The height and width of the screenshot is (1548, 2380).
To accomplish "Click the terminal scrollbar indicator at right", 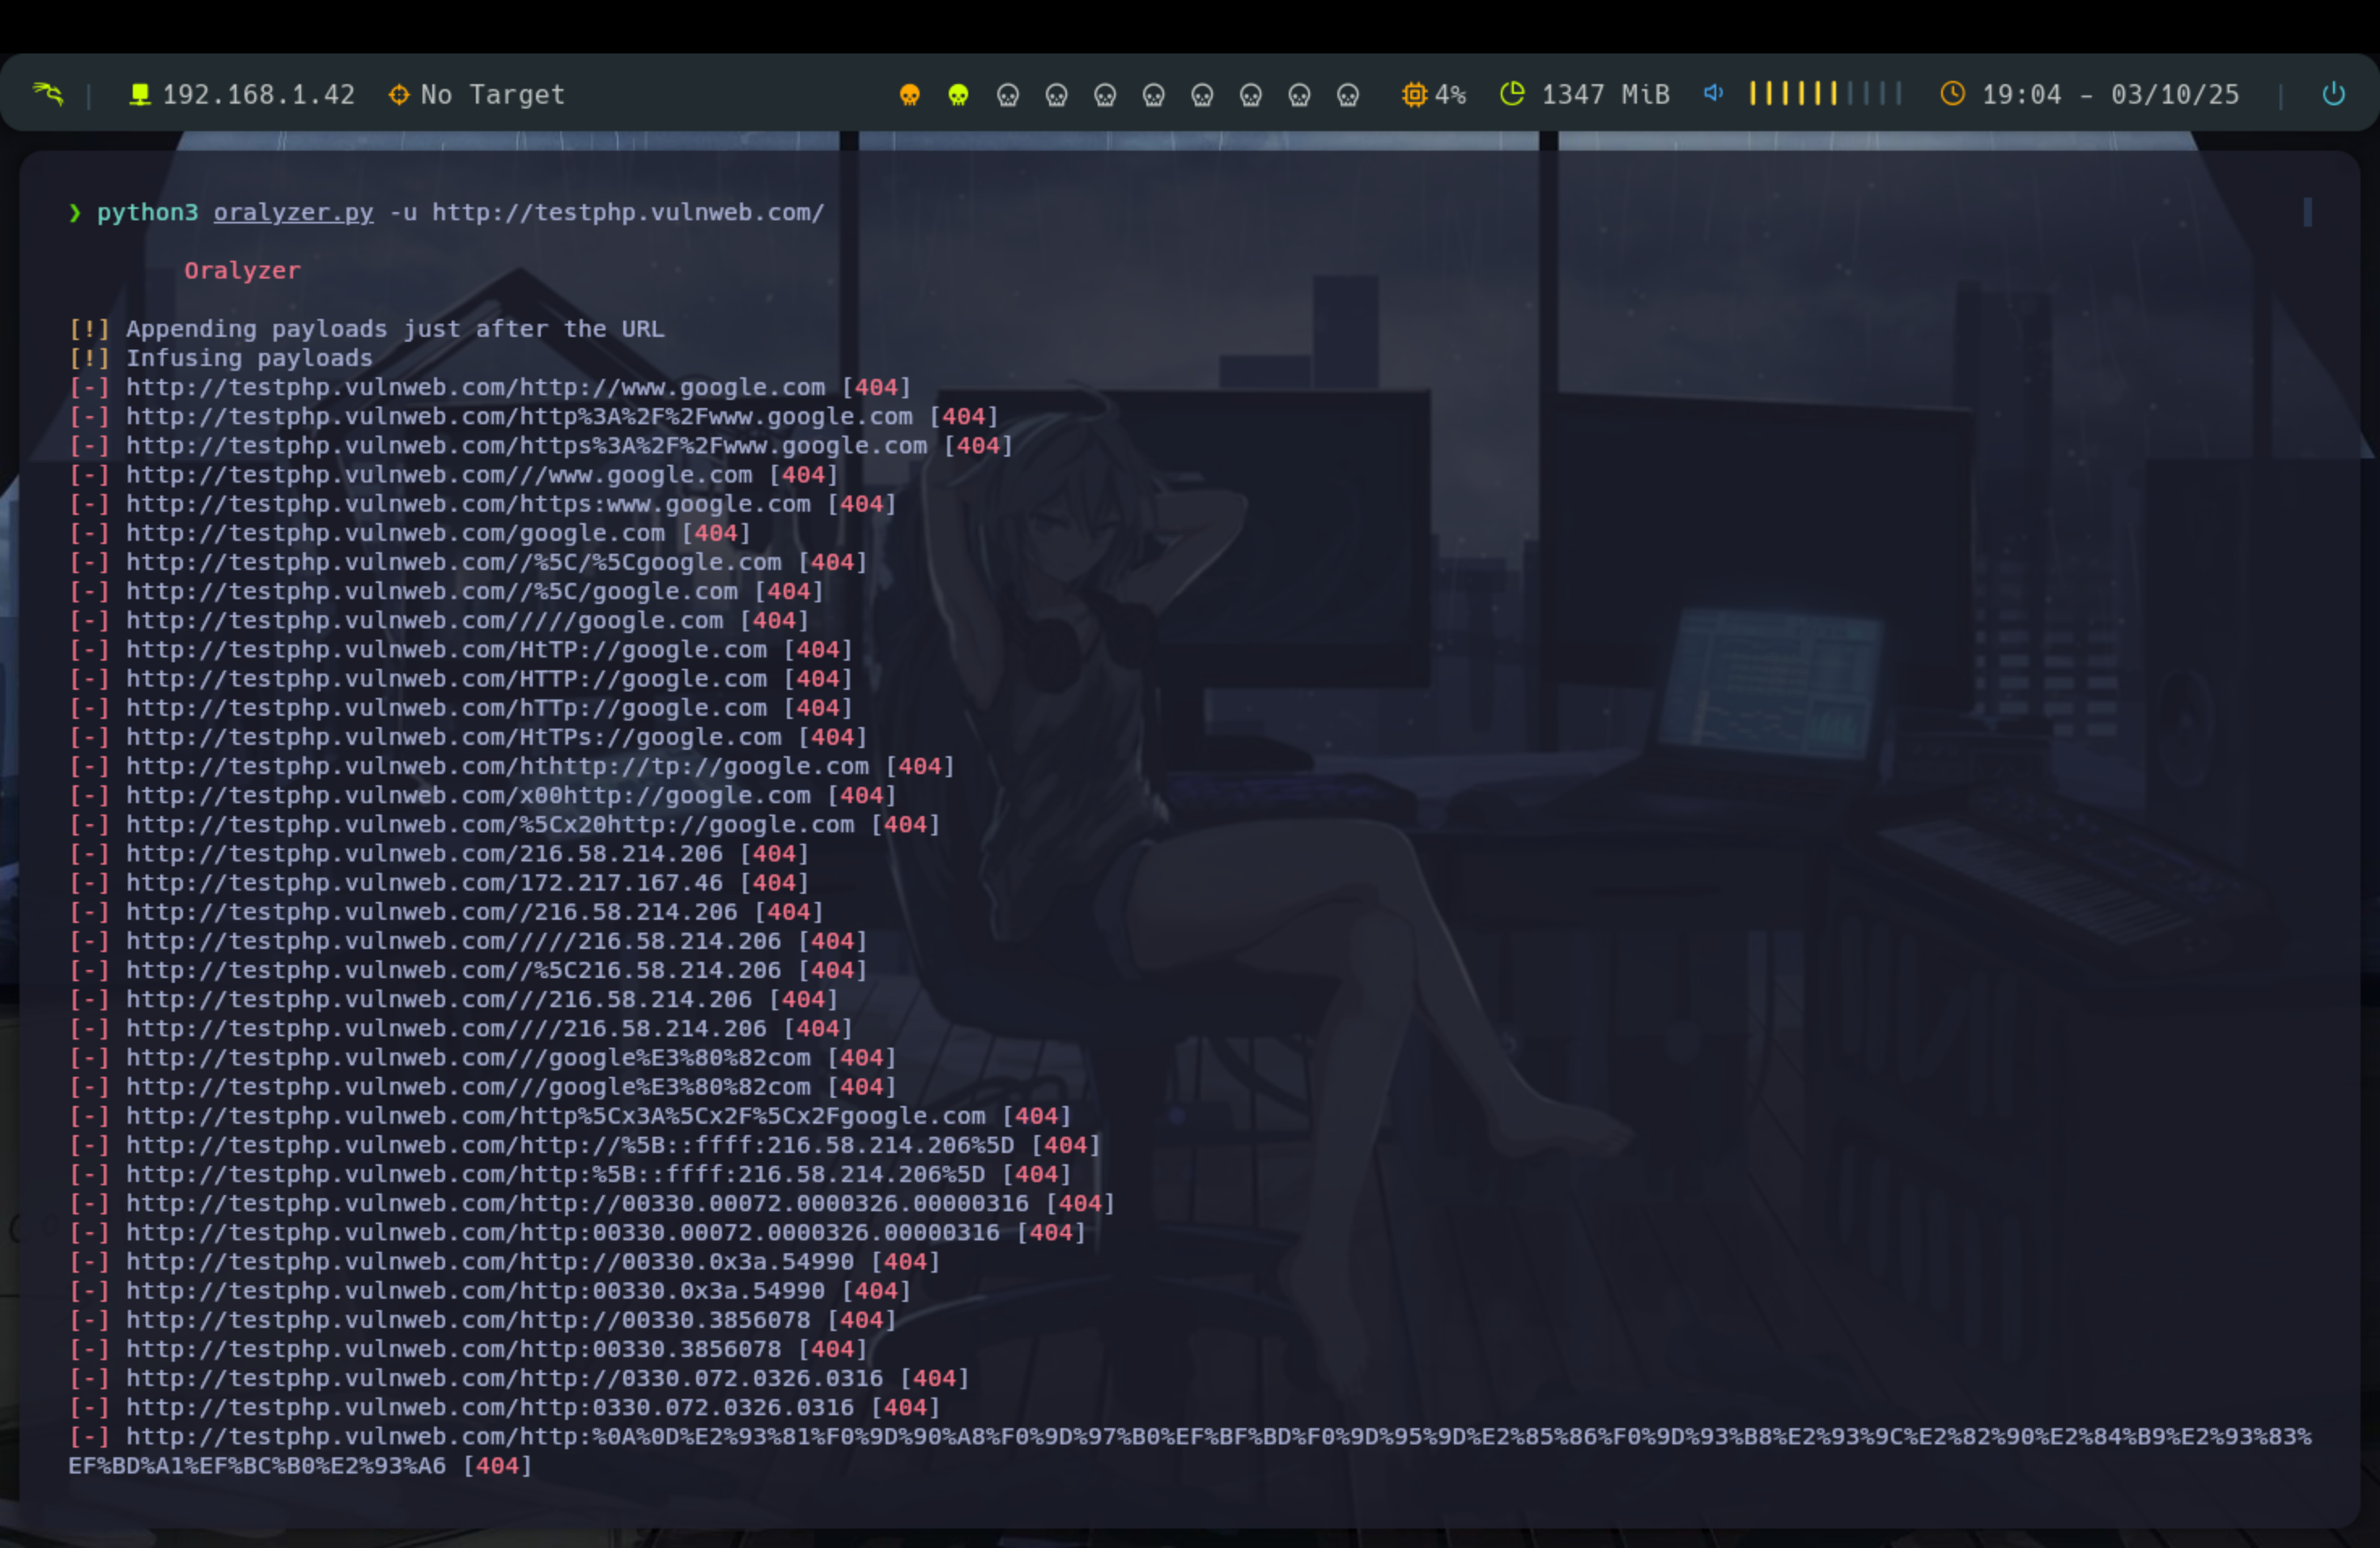I will pos(2307,212).
